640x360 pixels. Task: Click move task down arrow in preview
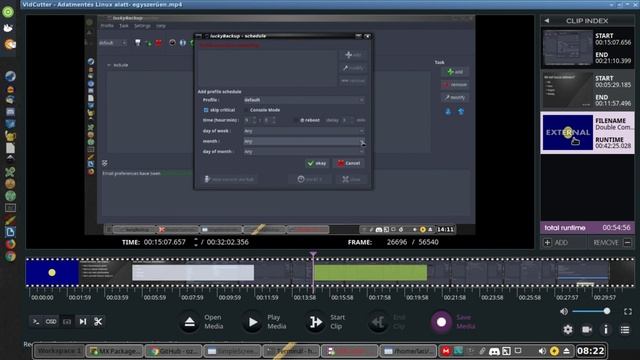tap(448, 111)
